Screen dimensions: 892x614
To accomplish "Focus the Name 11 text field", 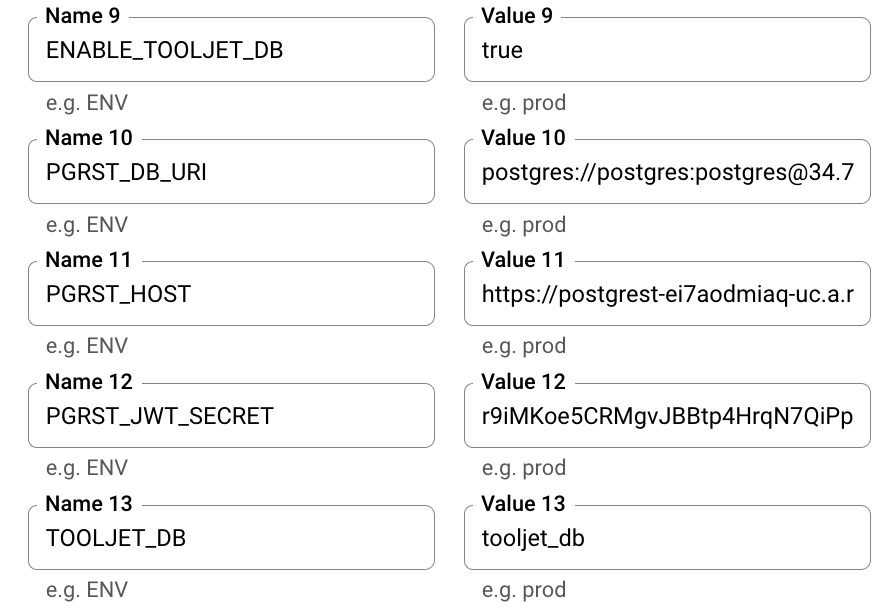I will pos(231,294).
